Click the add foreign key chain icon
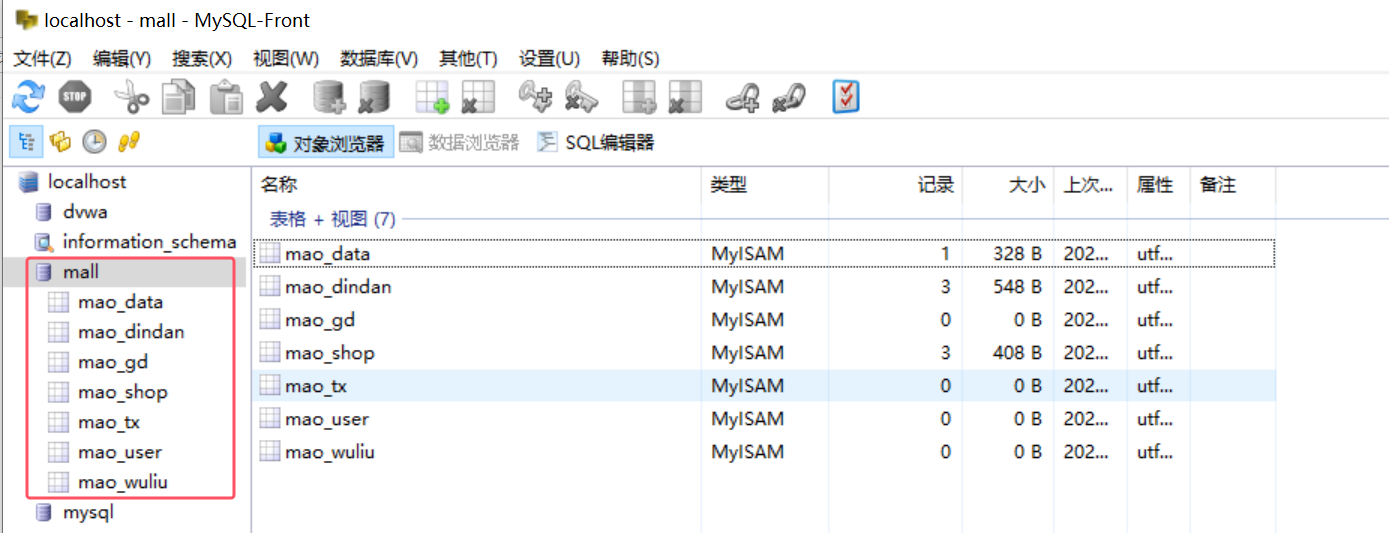 (x=742, y=97)
